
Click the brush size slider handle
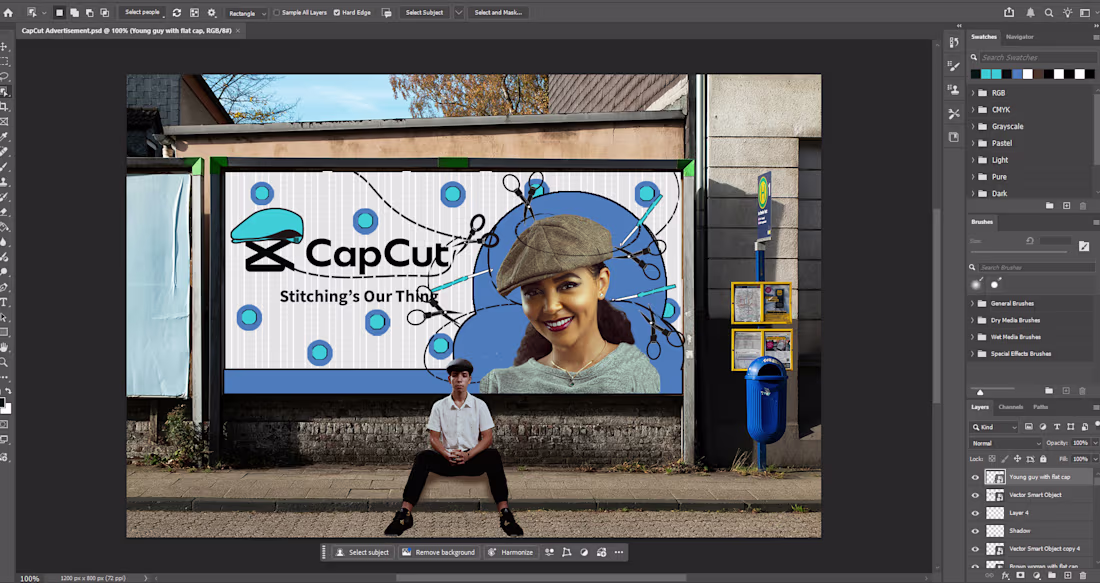tap(980, 392)
